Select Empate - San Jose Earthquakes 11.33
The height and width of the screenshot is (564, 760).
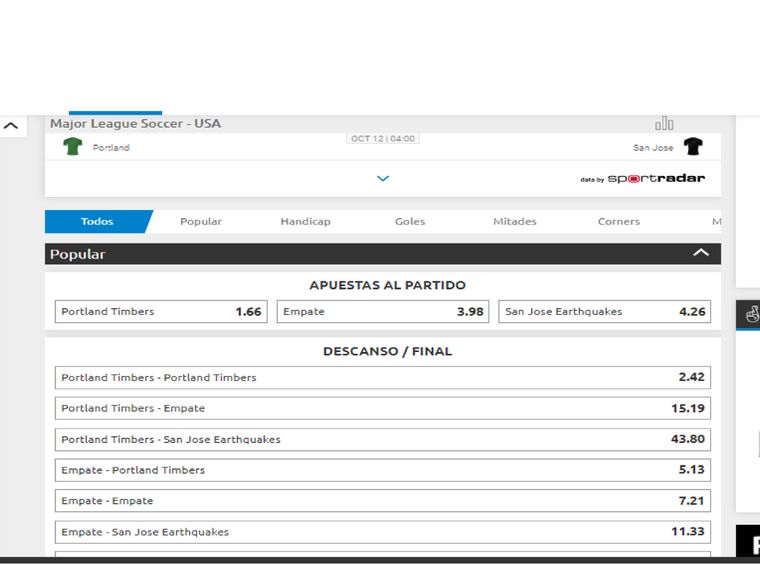383,532
